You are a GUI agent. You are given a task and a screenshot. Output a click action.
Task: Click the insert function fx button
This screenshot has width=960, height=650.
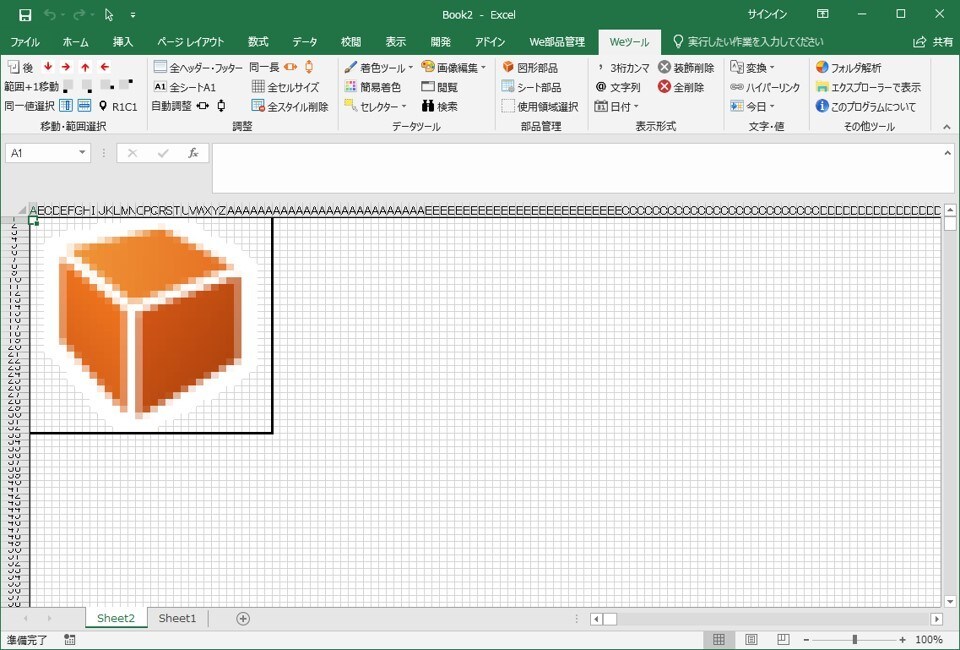pyautogui.click(x=193, y=152)
